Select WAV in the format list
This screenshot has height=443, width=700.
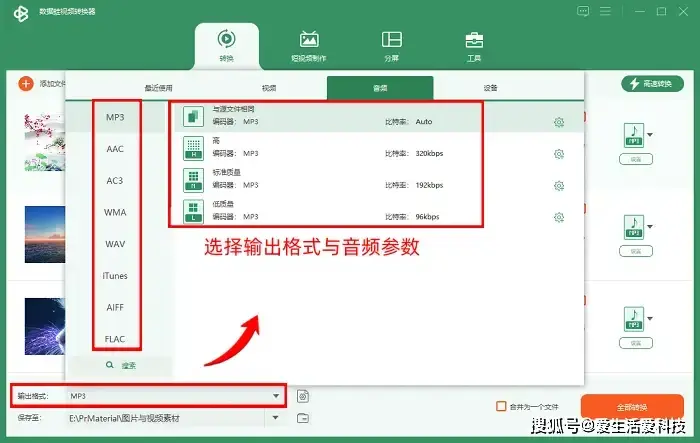[115, 244]
